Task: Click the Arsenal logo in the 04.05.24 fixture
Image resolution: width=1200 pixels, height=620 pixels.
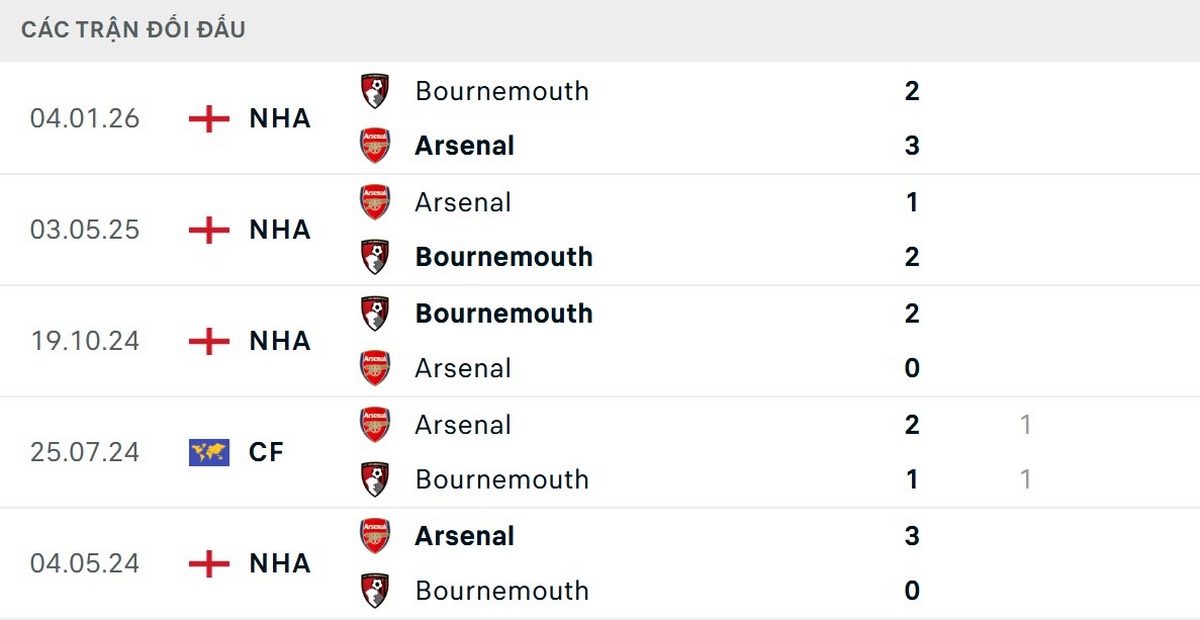Action: pyautogui.click(x=375, y=534)
